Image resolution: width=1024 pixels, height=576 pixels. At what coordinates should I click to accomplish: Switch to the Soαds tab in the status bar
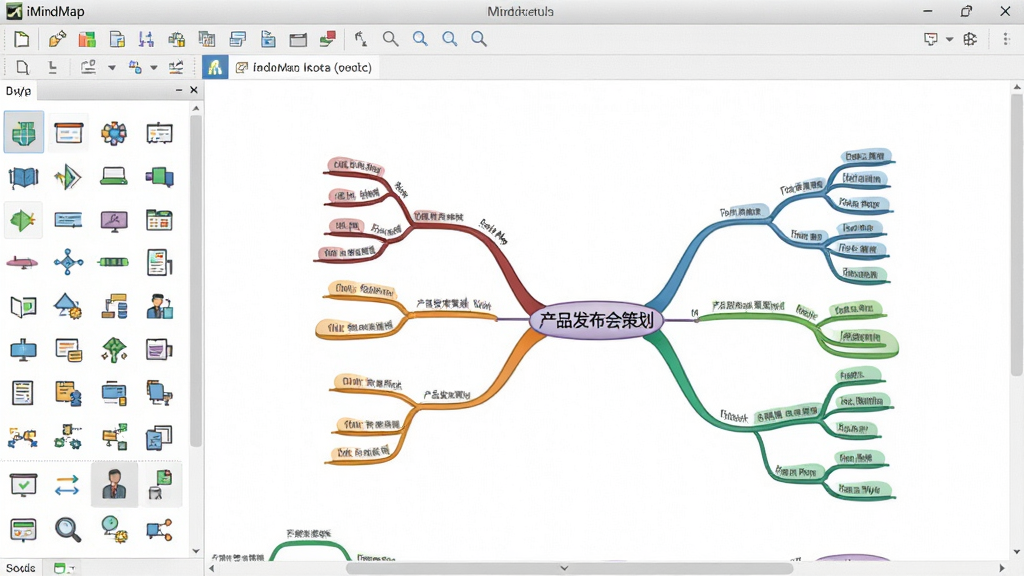pyautogui.click(x=21, y=568)
